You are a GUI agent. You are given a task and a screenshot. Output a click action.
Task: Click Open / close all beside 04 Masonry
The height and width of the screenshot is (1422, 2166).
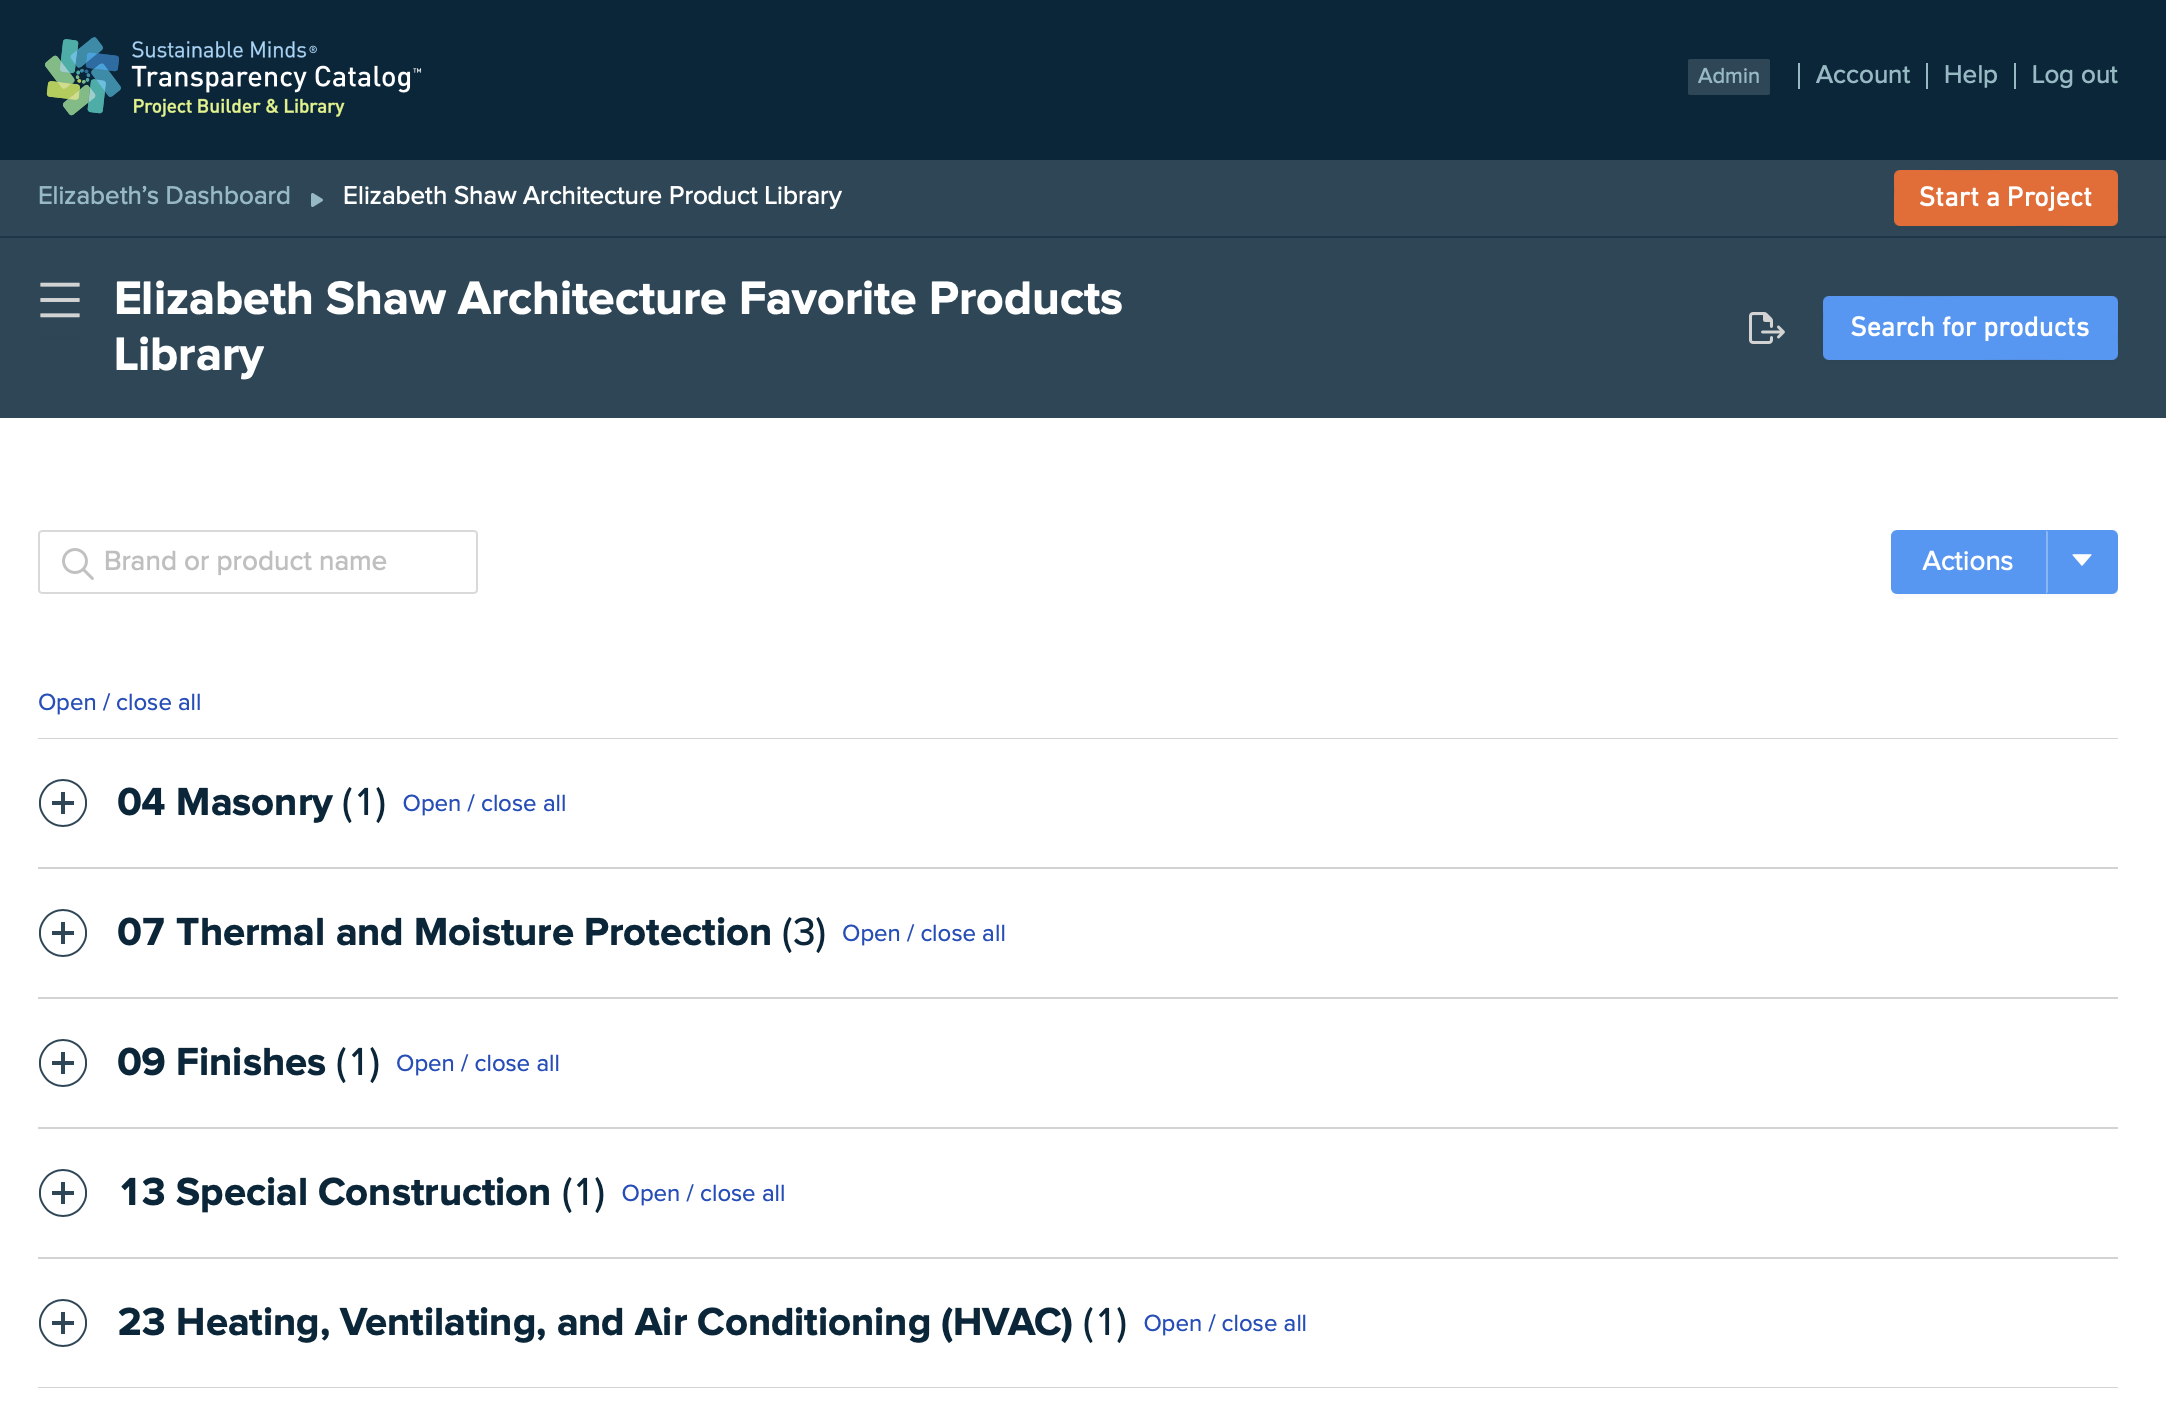click(484, 804)
